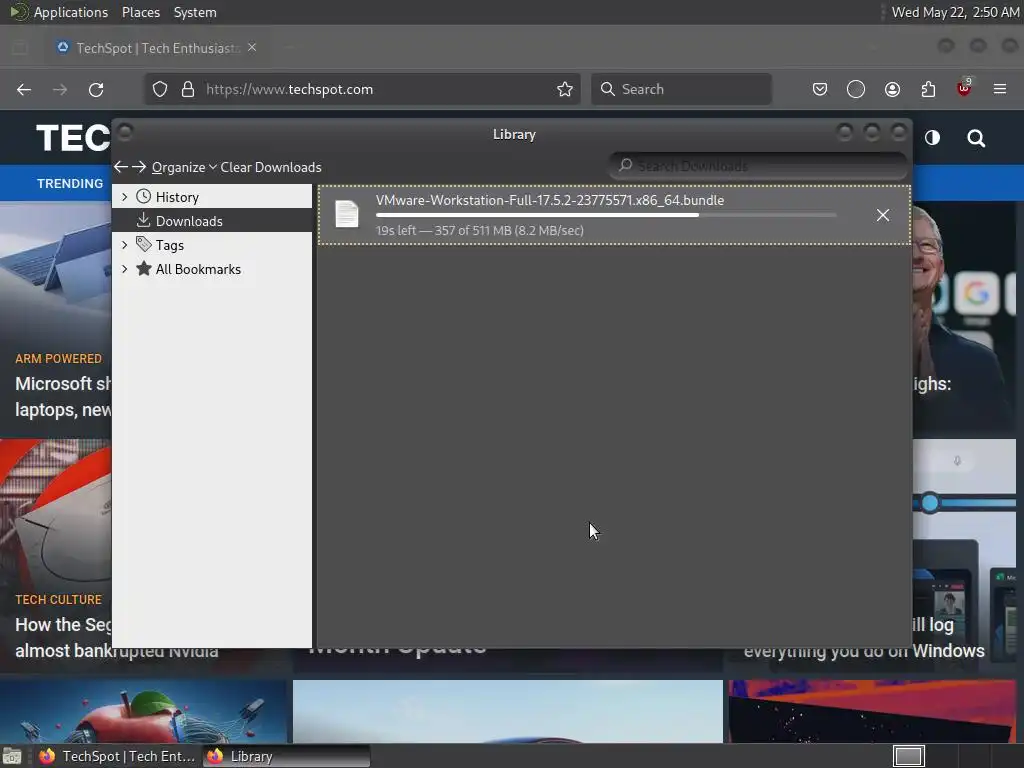Screen dimensions: 1024x768
Task: Reload the TechSpot page
Action: click(x=96, y=89)
